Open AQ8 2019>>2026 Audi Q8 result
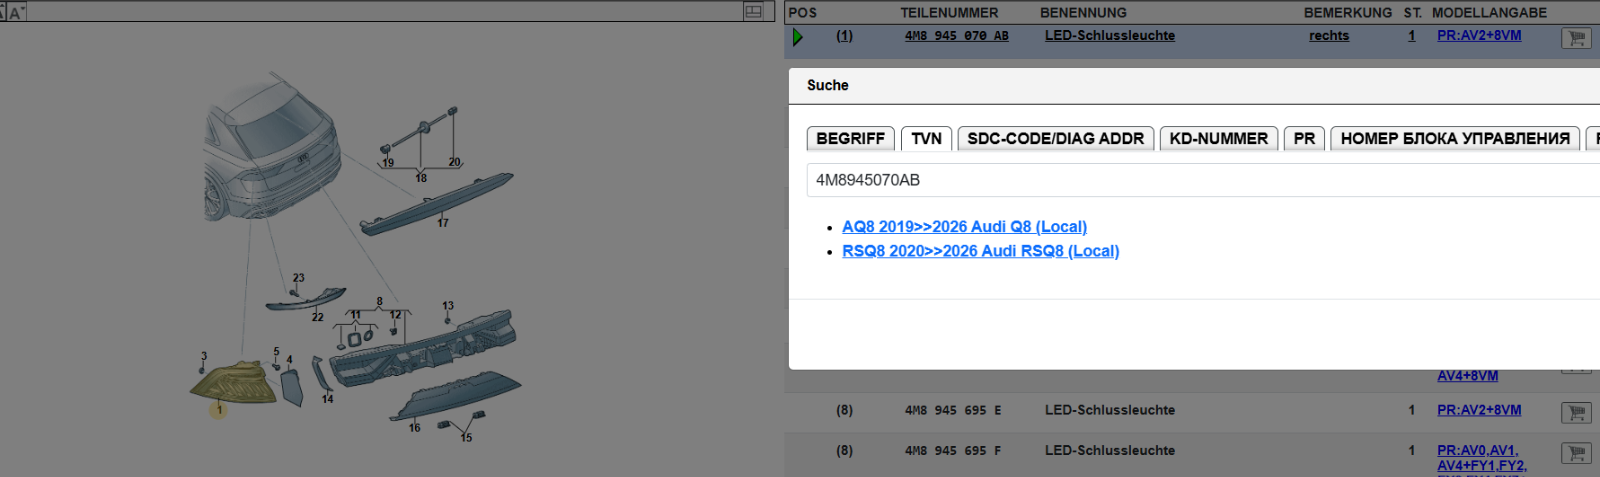 [x=964, y=227]
